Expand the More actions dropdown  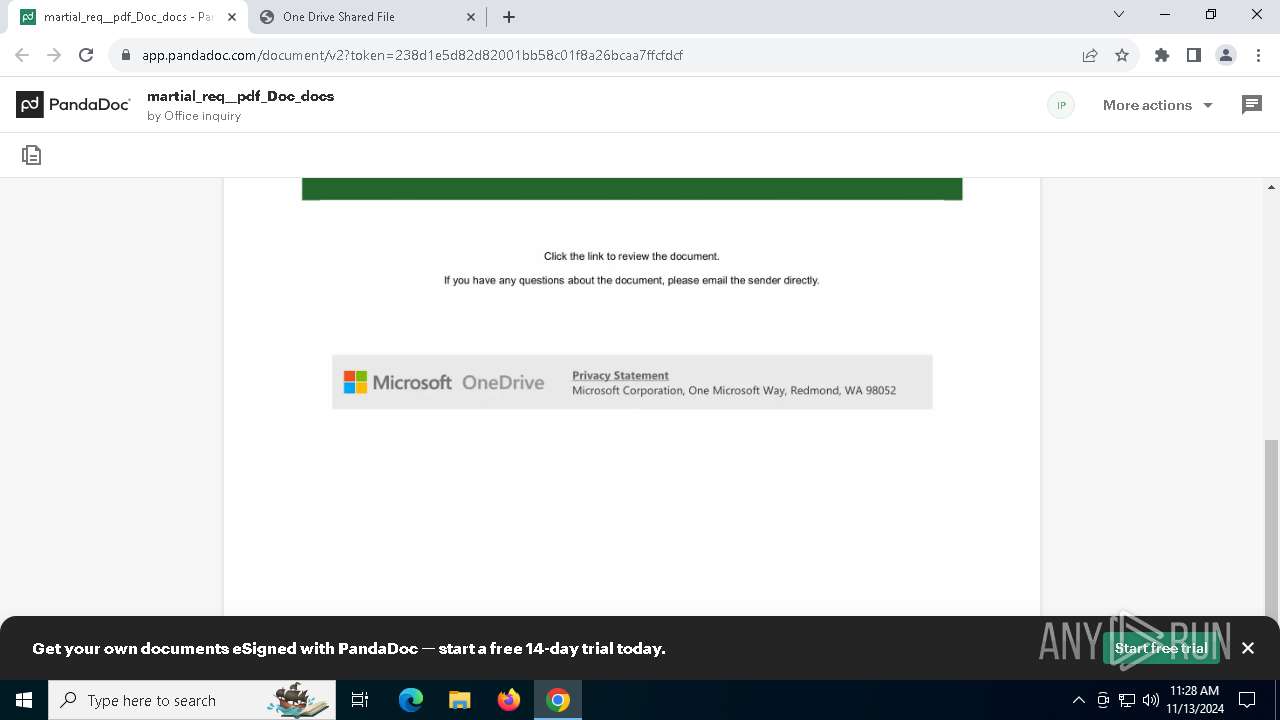click(x=1158, y=105)
